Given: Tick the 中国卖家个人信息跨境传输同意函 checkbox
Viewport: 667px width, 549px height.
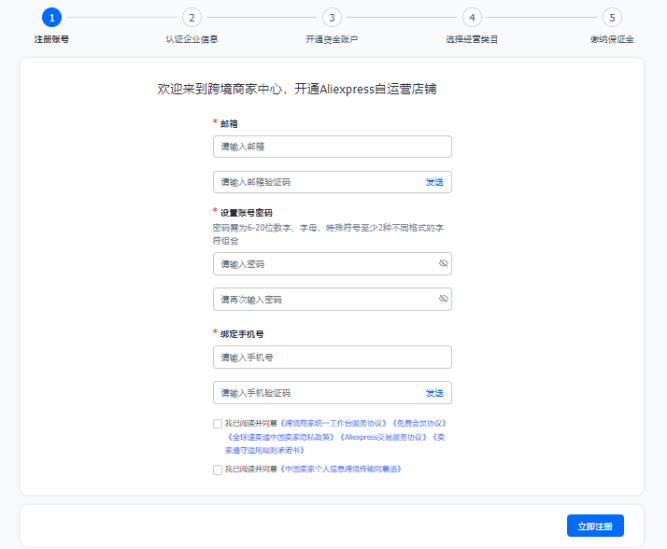Looking at the screenshot, I should 218,469.
